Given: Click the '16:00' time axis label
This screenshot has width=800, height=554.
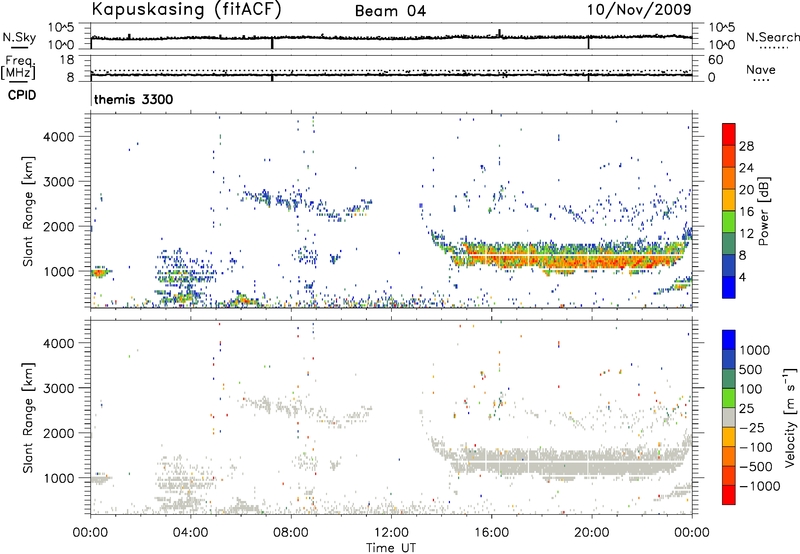Looking at the screenshot, I should pos(491,533).
